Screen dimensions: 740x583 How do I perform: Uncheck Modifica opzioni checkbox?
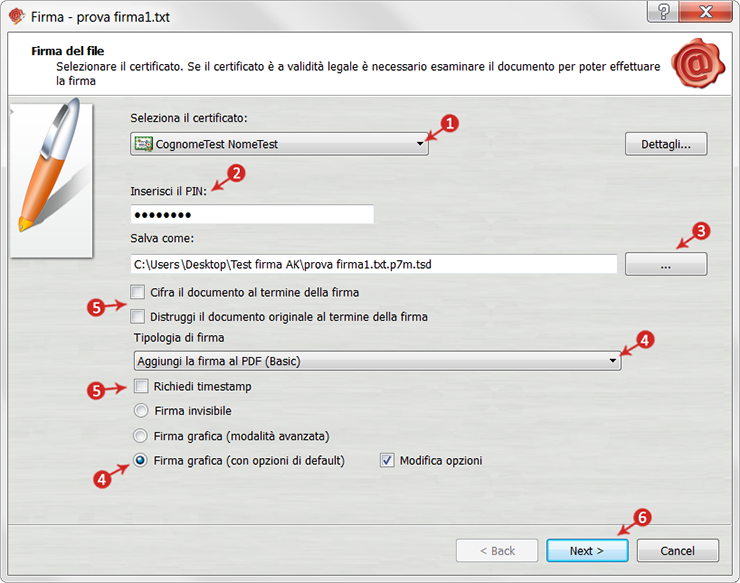387,460
